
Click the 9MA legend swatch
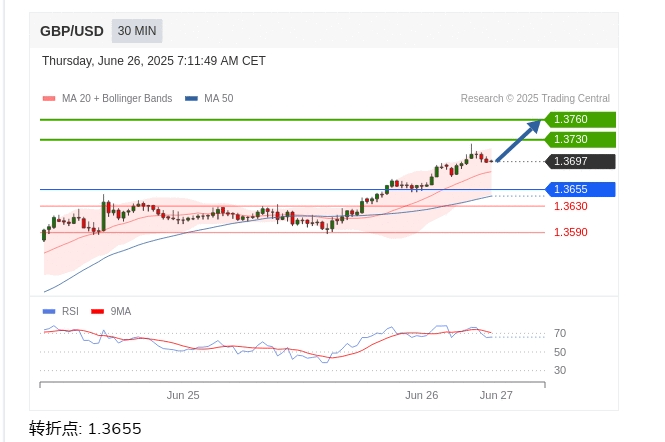98,311
